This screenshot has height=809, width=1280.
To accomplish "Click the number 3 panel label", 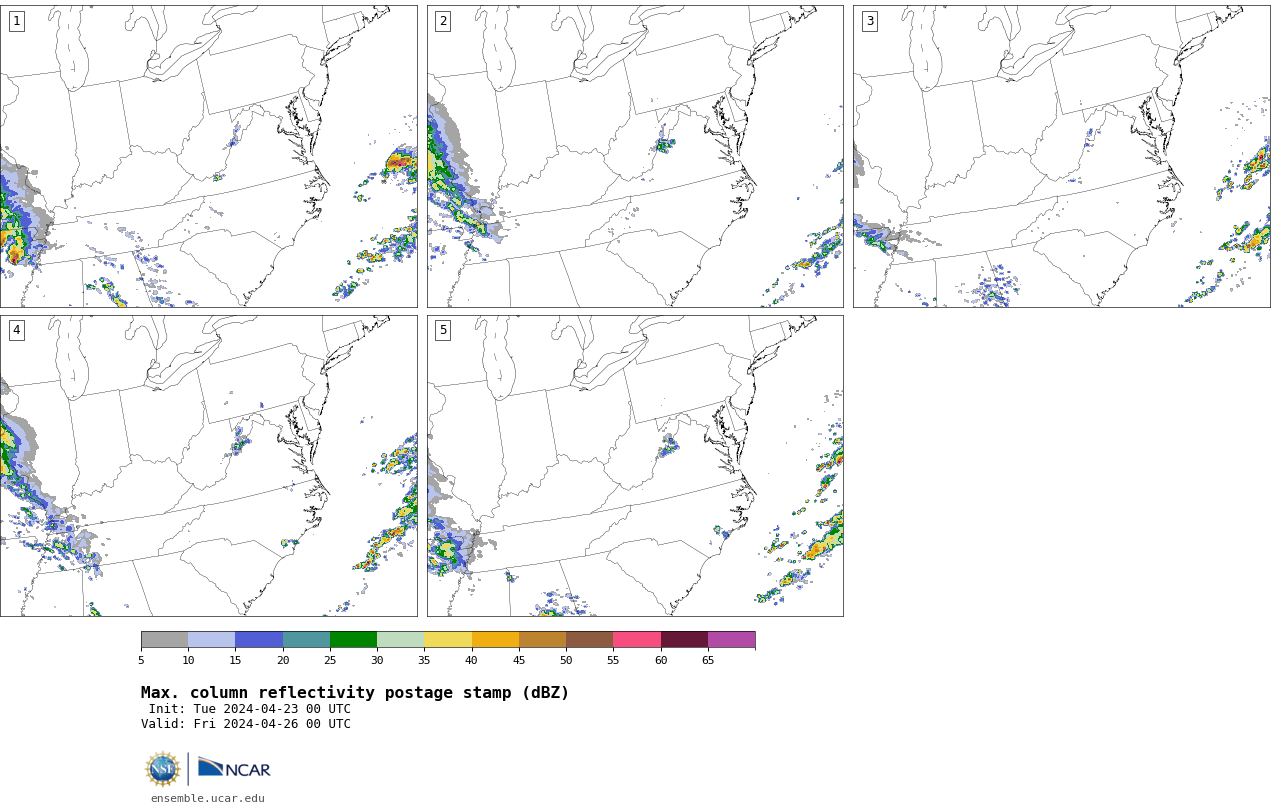I will [869, 21].
